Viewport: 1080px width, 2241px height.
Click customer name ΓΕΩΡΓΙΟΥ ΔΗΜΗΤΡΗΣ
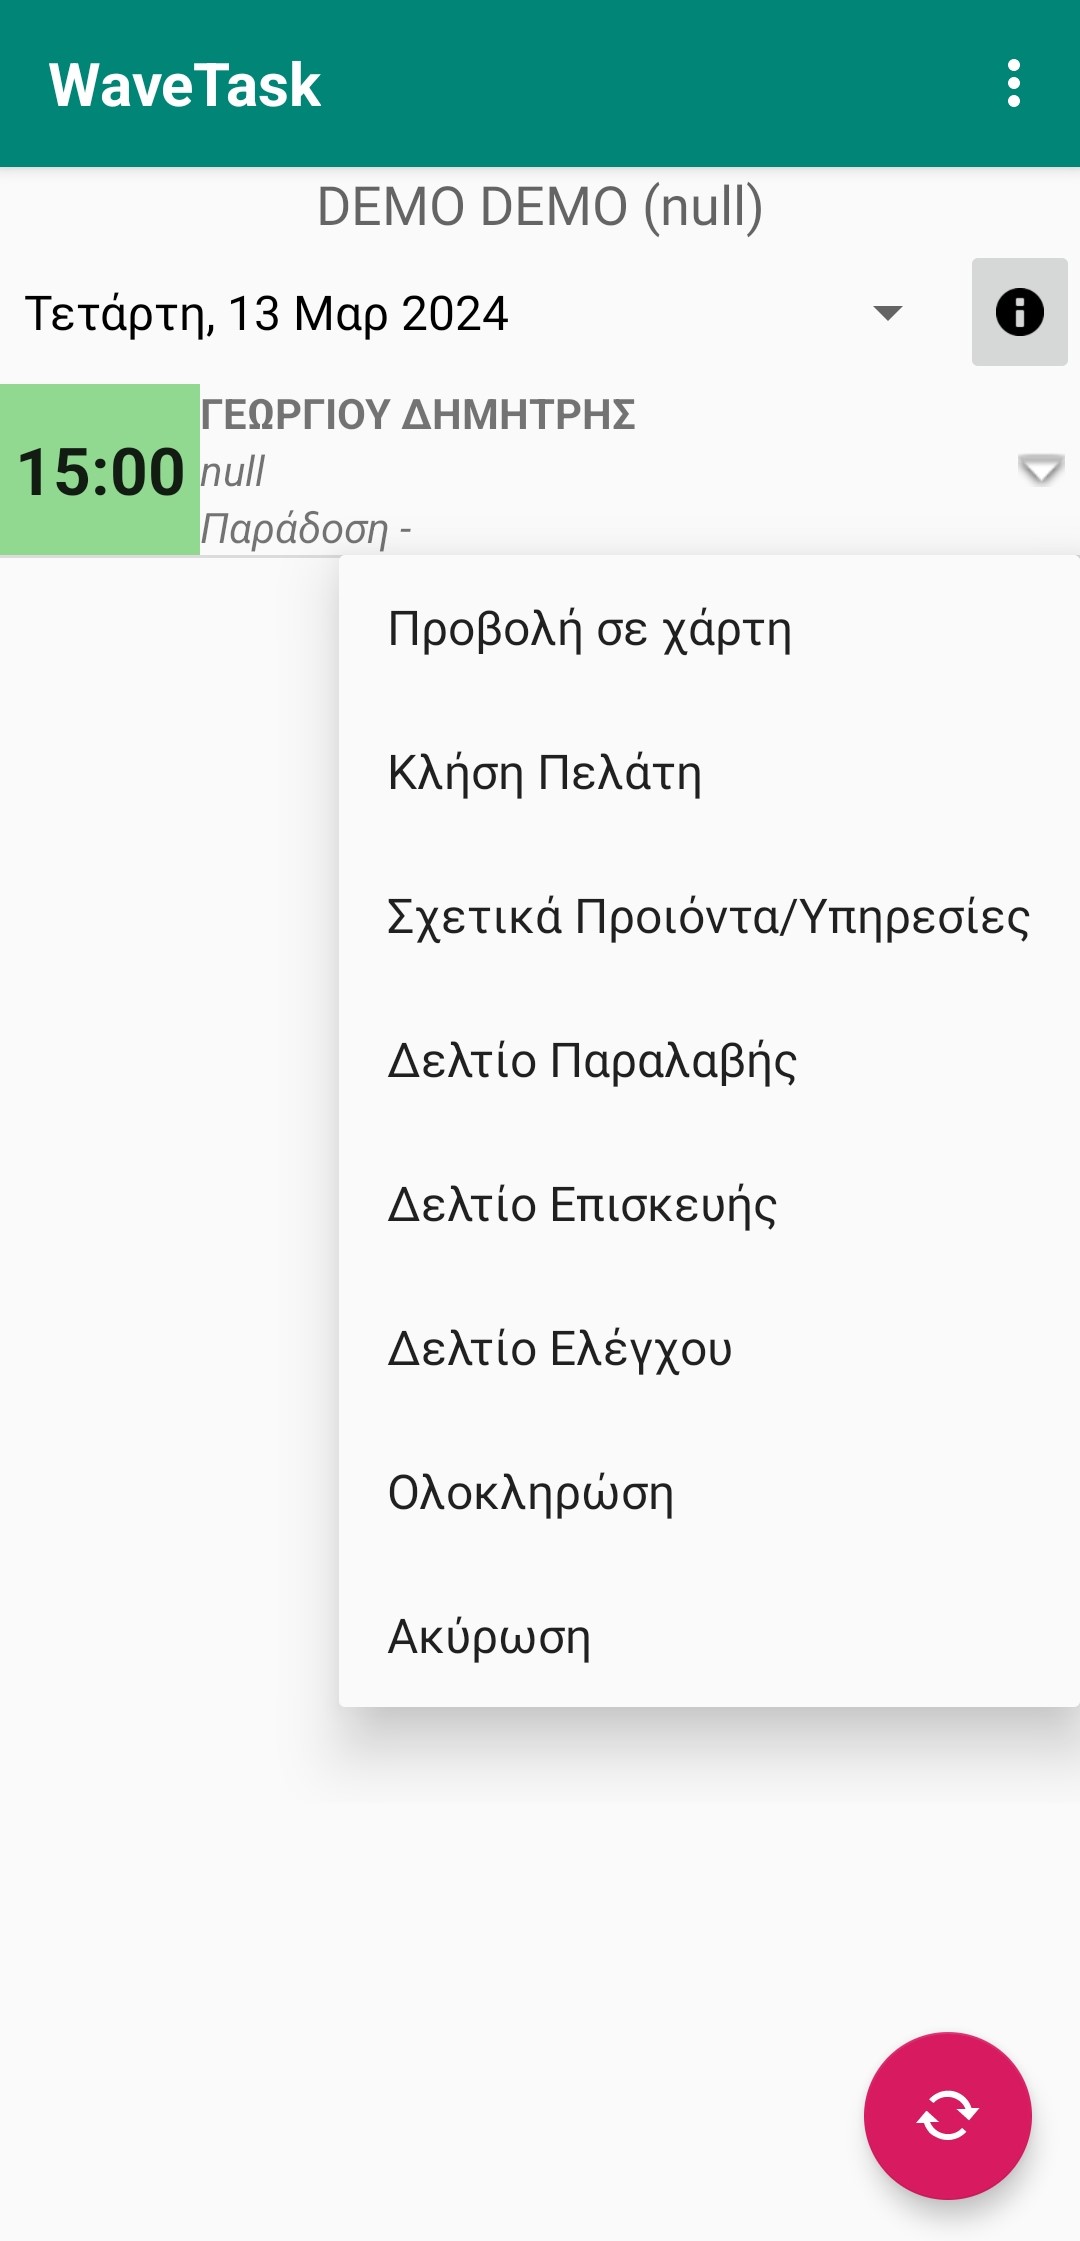(x=418, y=414)
